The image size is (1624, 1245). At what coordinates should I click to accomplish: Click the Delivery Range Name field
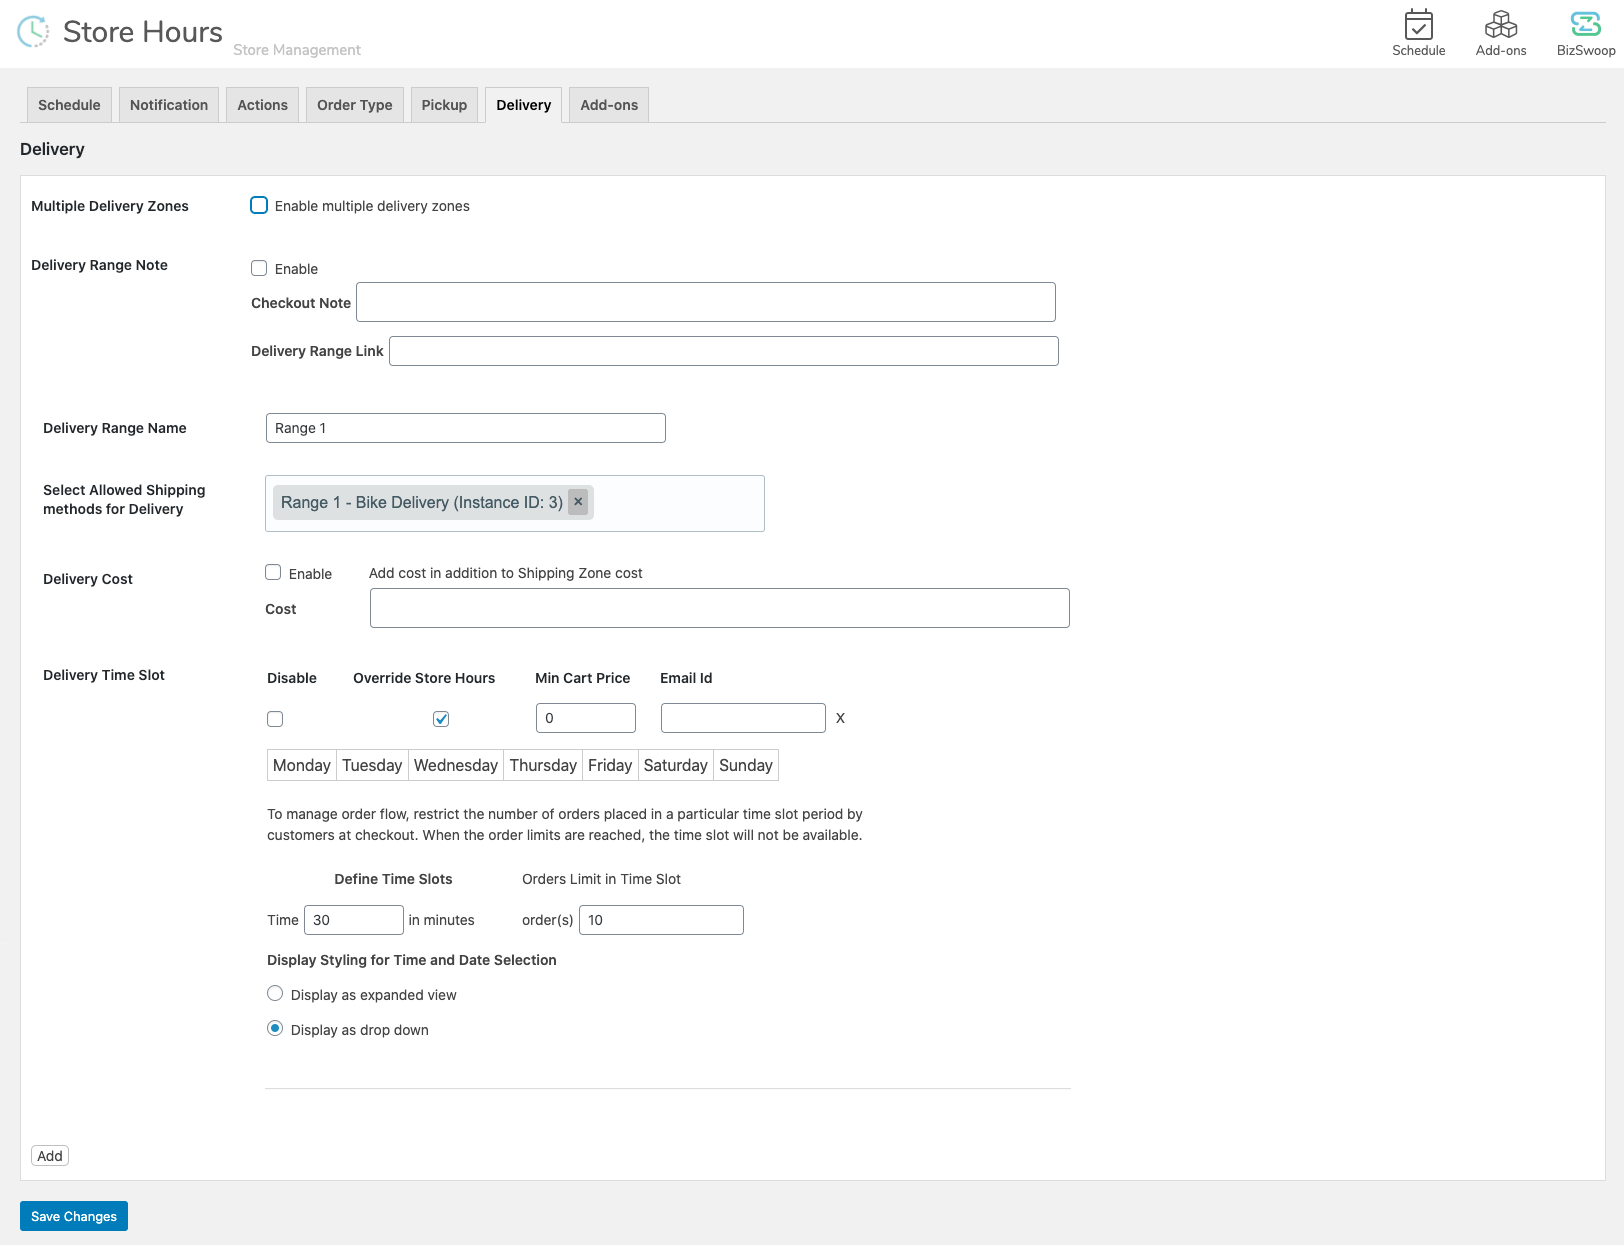(465, 427)
